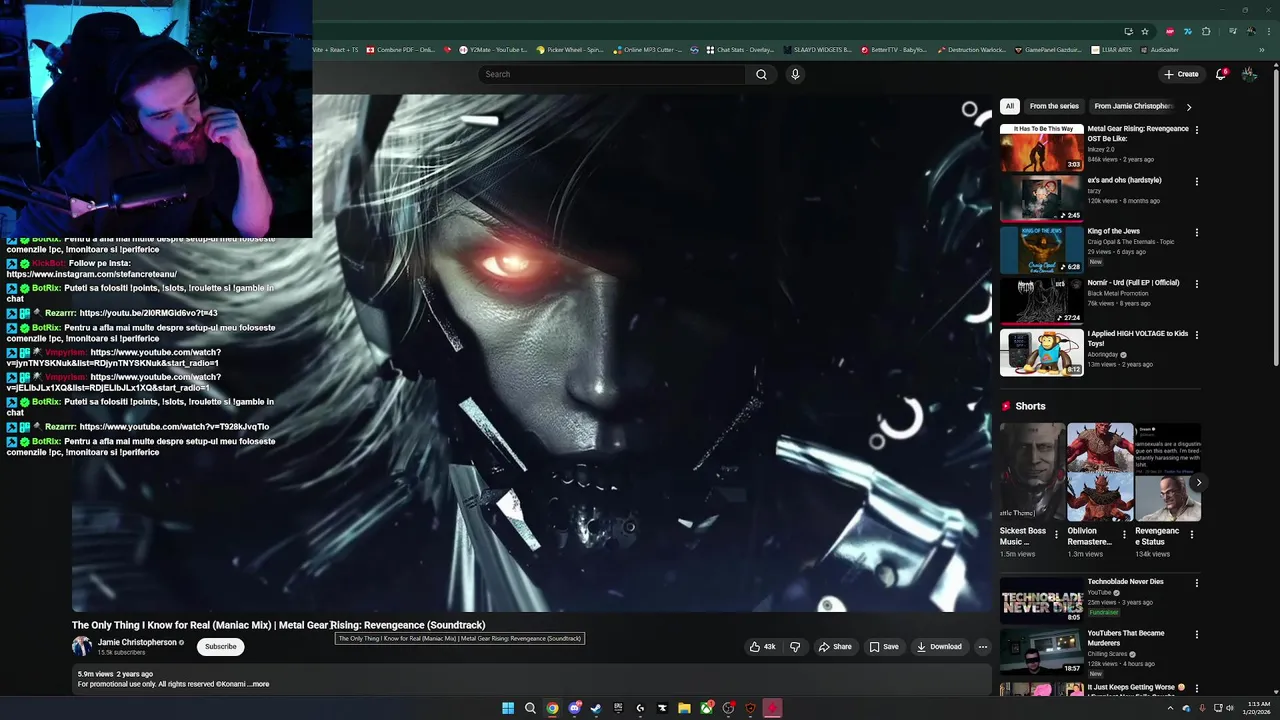The image size is (1280, 720).
Task: Open options for Applied HIGH VOLTAGE video
Action: point(1196,335)
